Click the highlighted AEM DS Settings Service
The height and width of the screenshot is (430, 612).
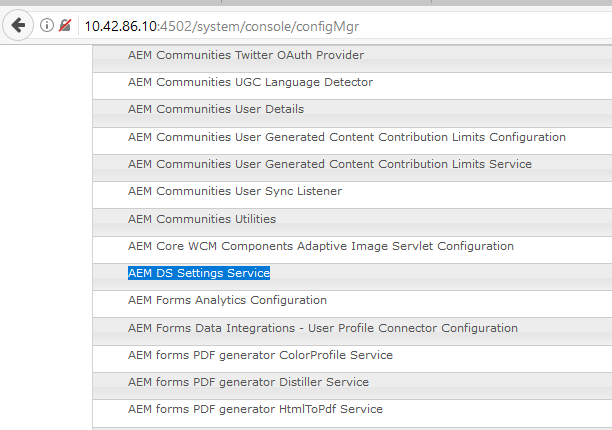199,273
